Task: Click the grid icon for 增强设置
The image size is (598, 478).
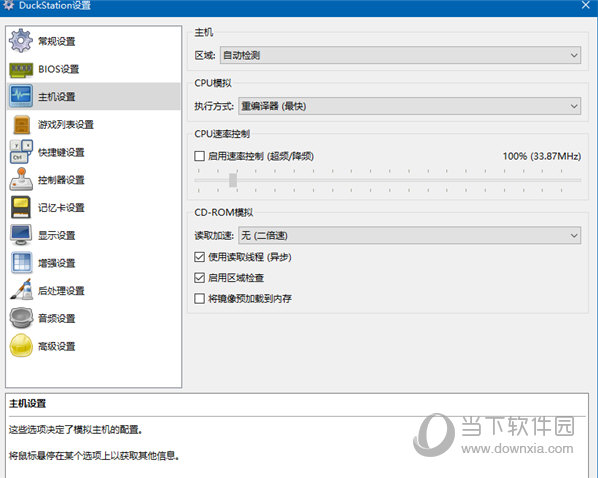Action: 21,263
